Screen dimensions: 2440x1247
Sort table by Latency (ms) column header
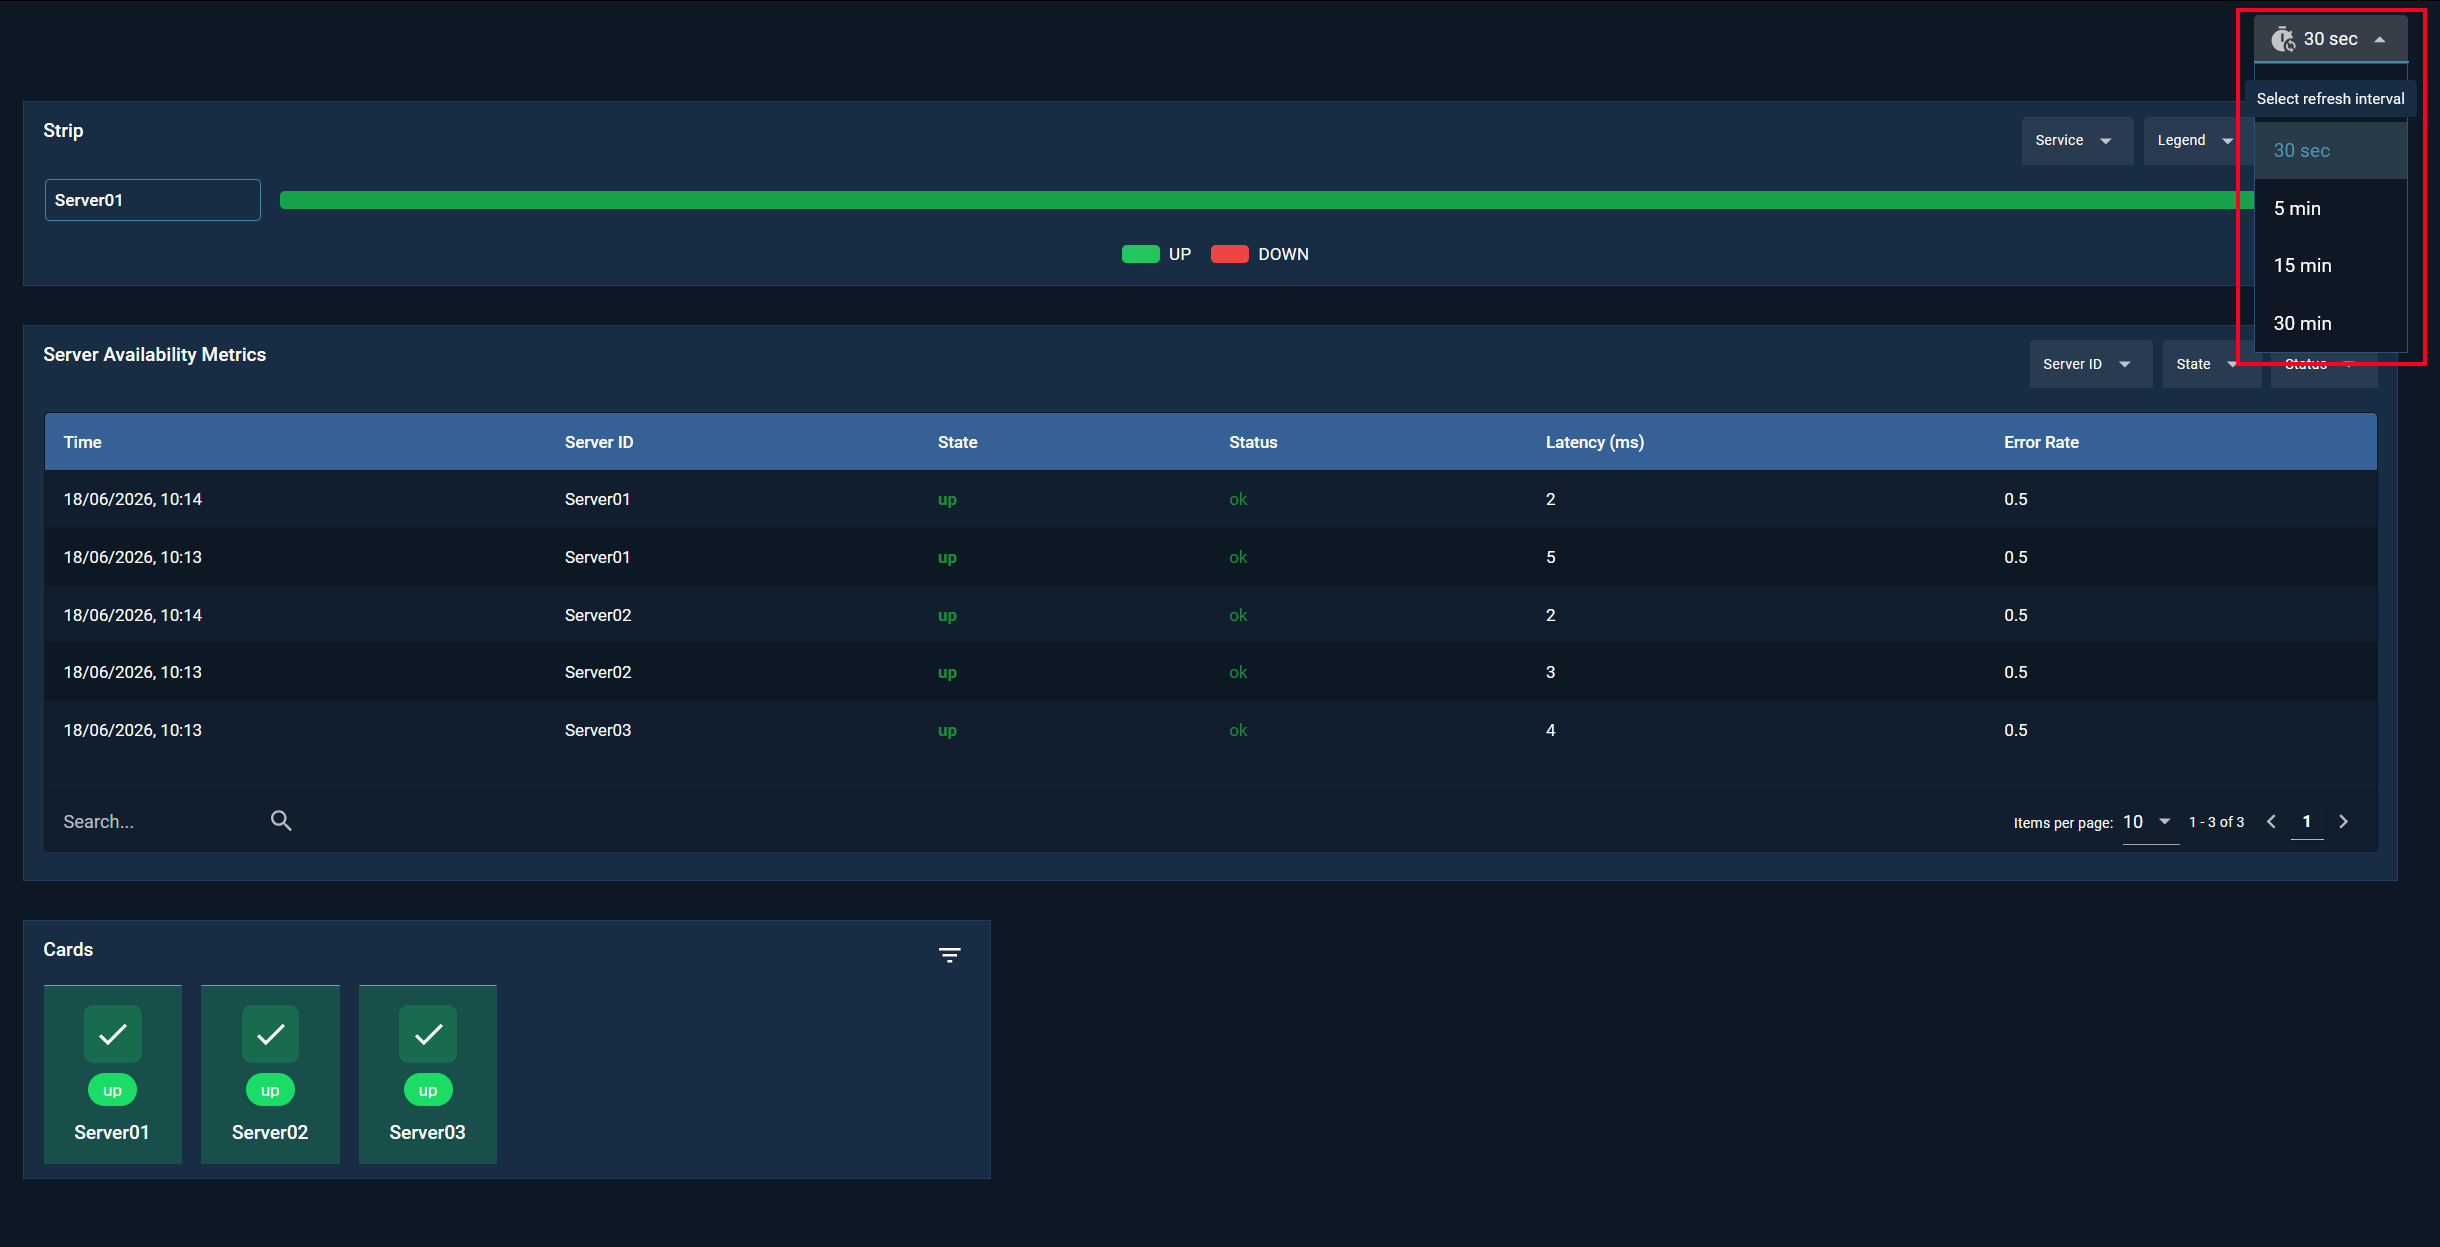click(x=1595, y=442)
